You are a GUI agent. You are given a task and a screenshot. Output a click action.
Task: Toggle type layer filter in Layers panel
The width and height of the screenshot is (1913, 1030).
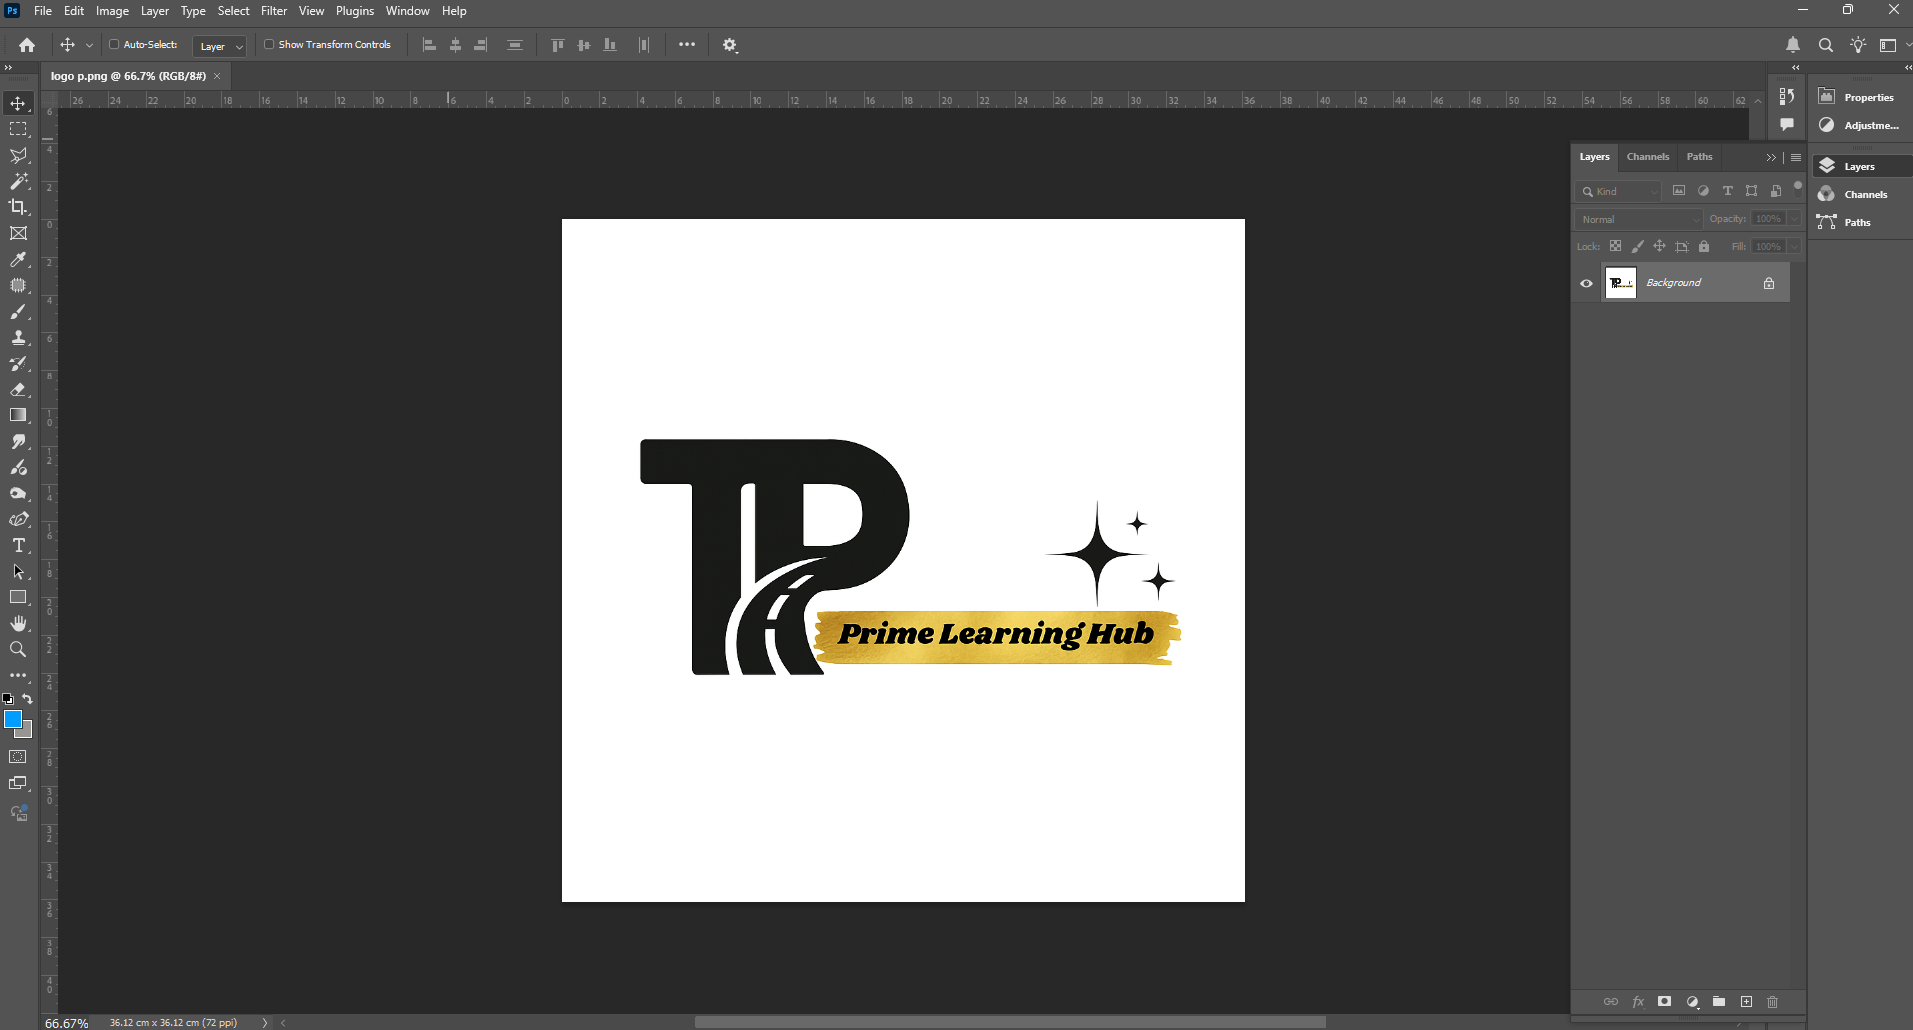(x=1727, y=191)
